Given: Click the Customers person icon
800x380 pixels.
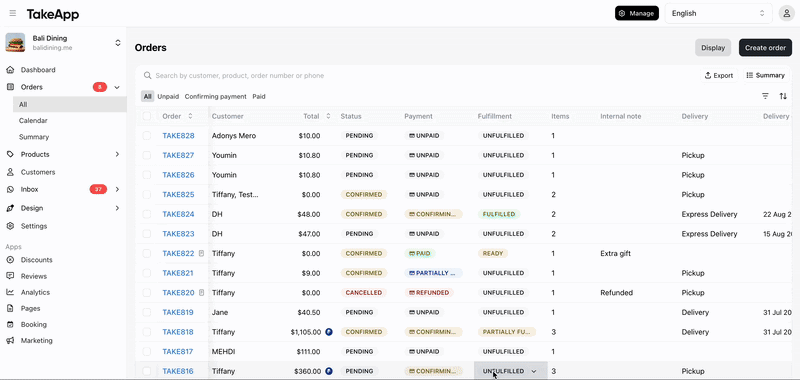Looking at the screenshot, I should click(10, 172).
